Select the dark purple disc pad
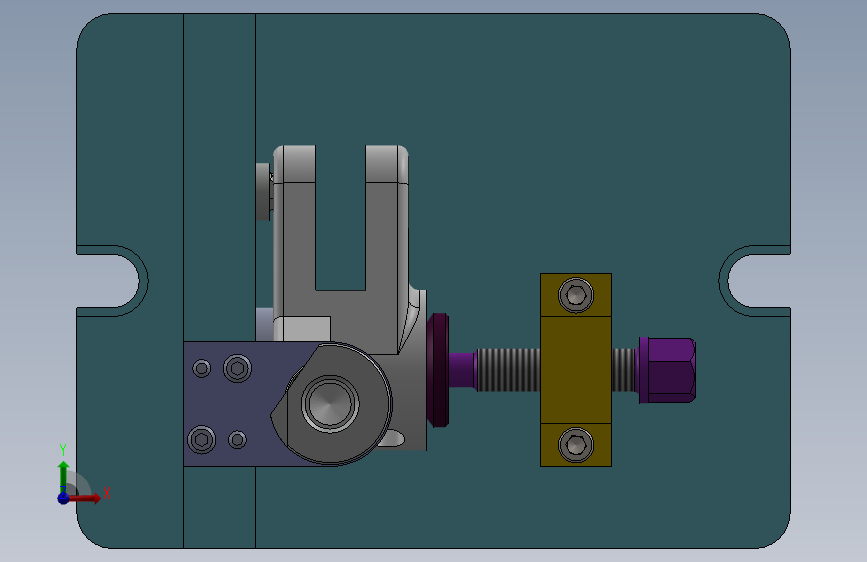 coord(438,370)
